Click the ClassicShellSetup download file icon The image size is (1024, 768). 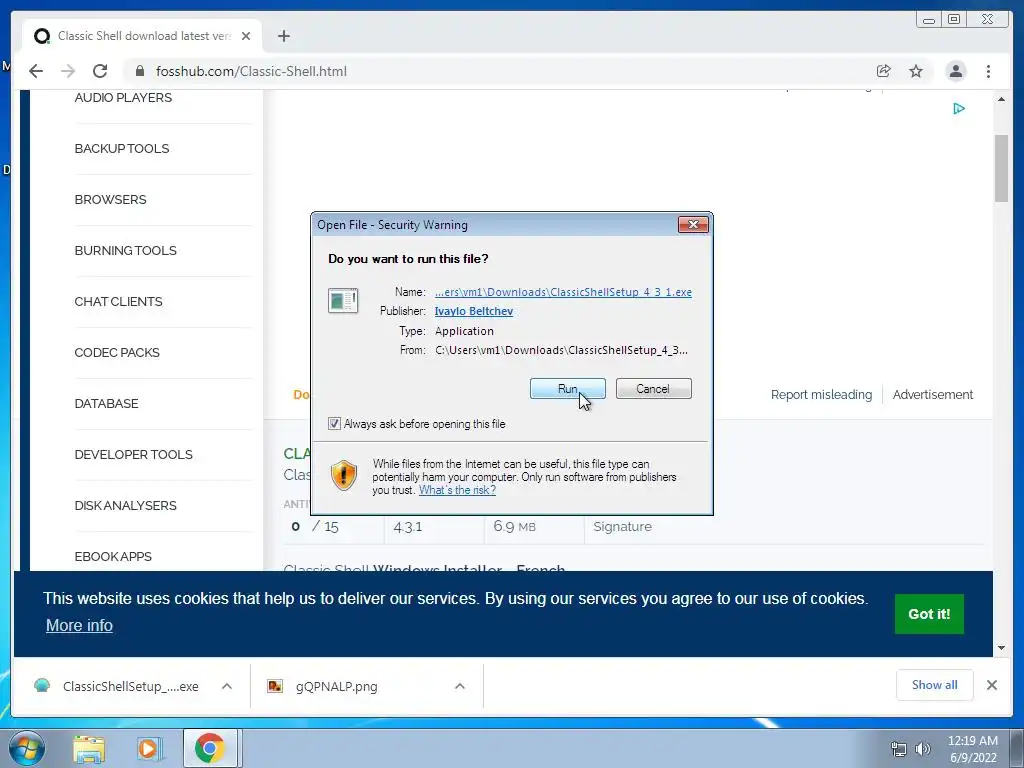click(42, 686)
